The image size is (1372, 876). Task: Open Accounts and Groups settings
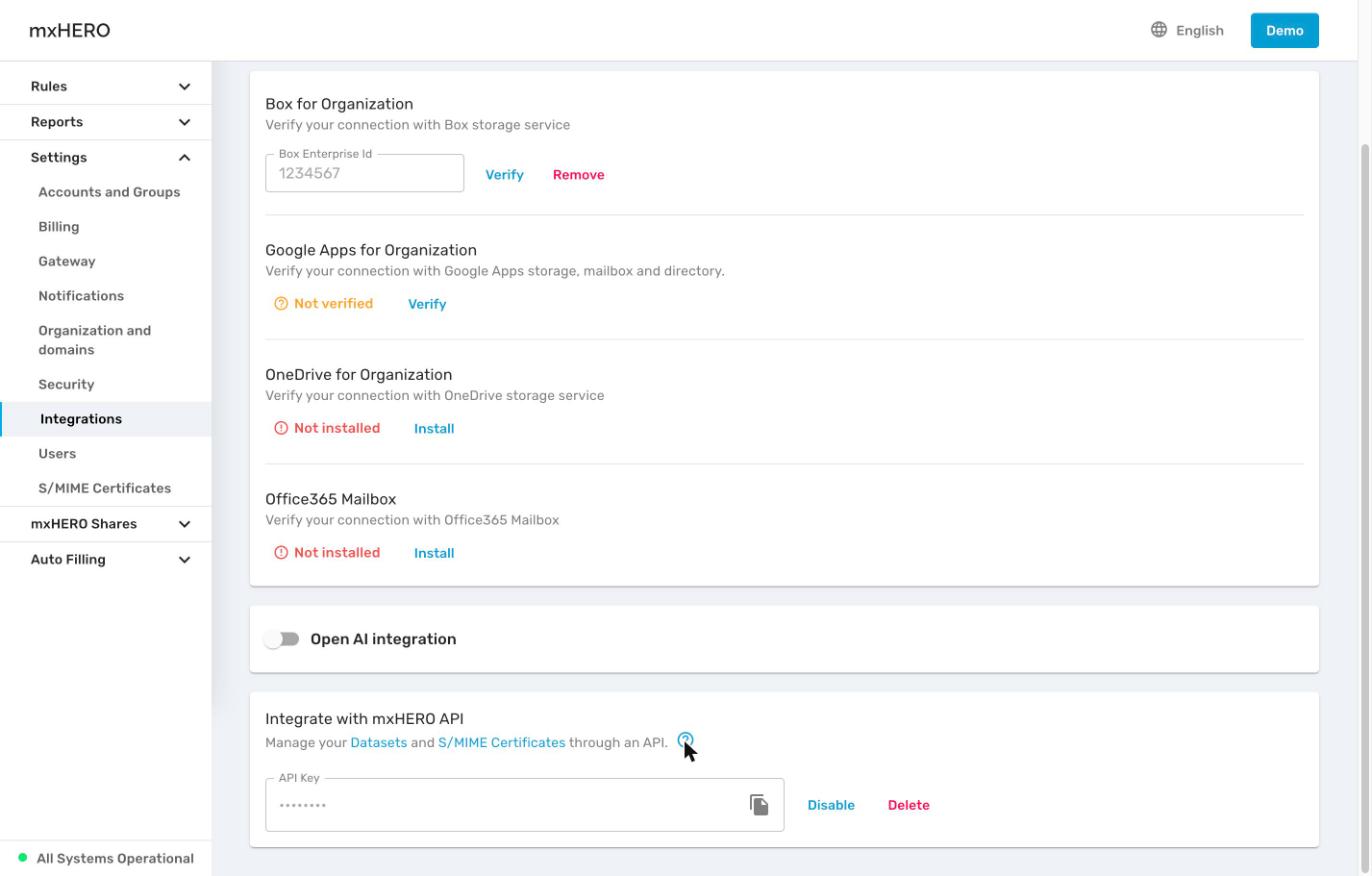pos(109,192)
